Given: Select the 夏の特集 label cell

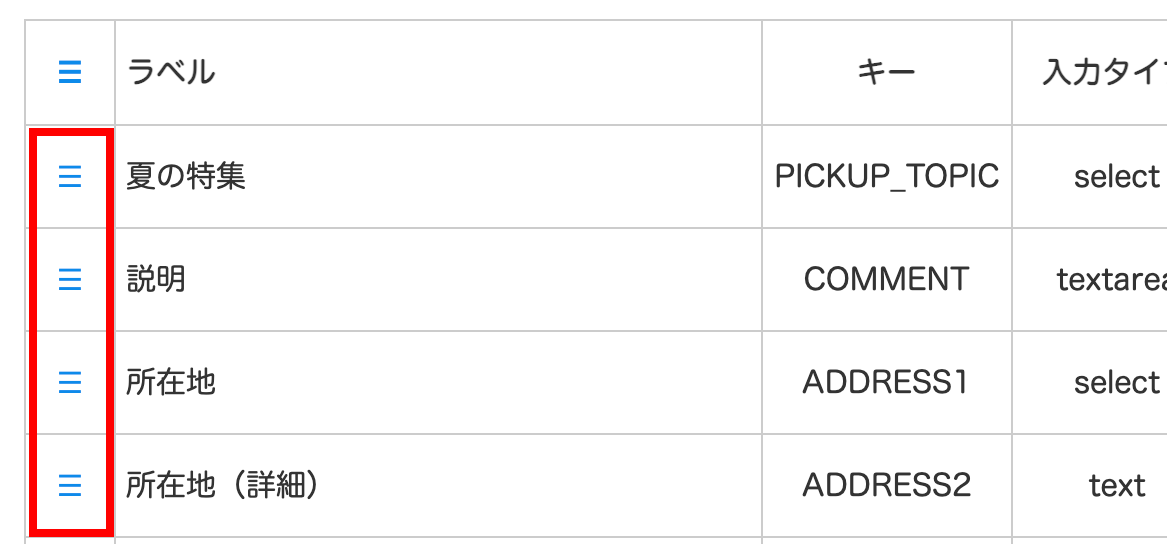Looking at the screenshot, I should [x=186, y=177].
